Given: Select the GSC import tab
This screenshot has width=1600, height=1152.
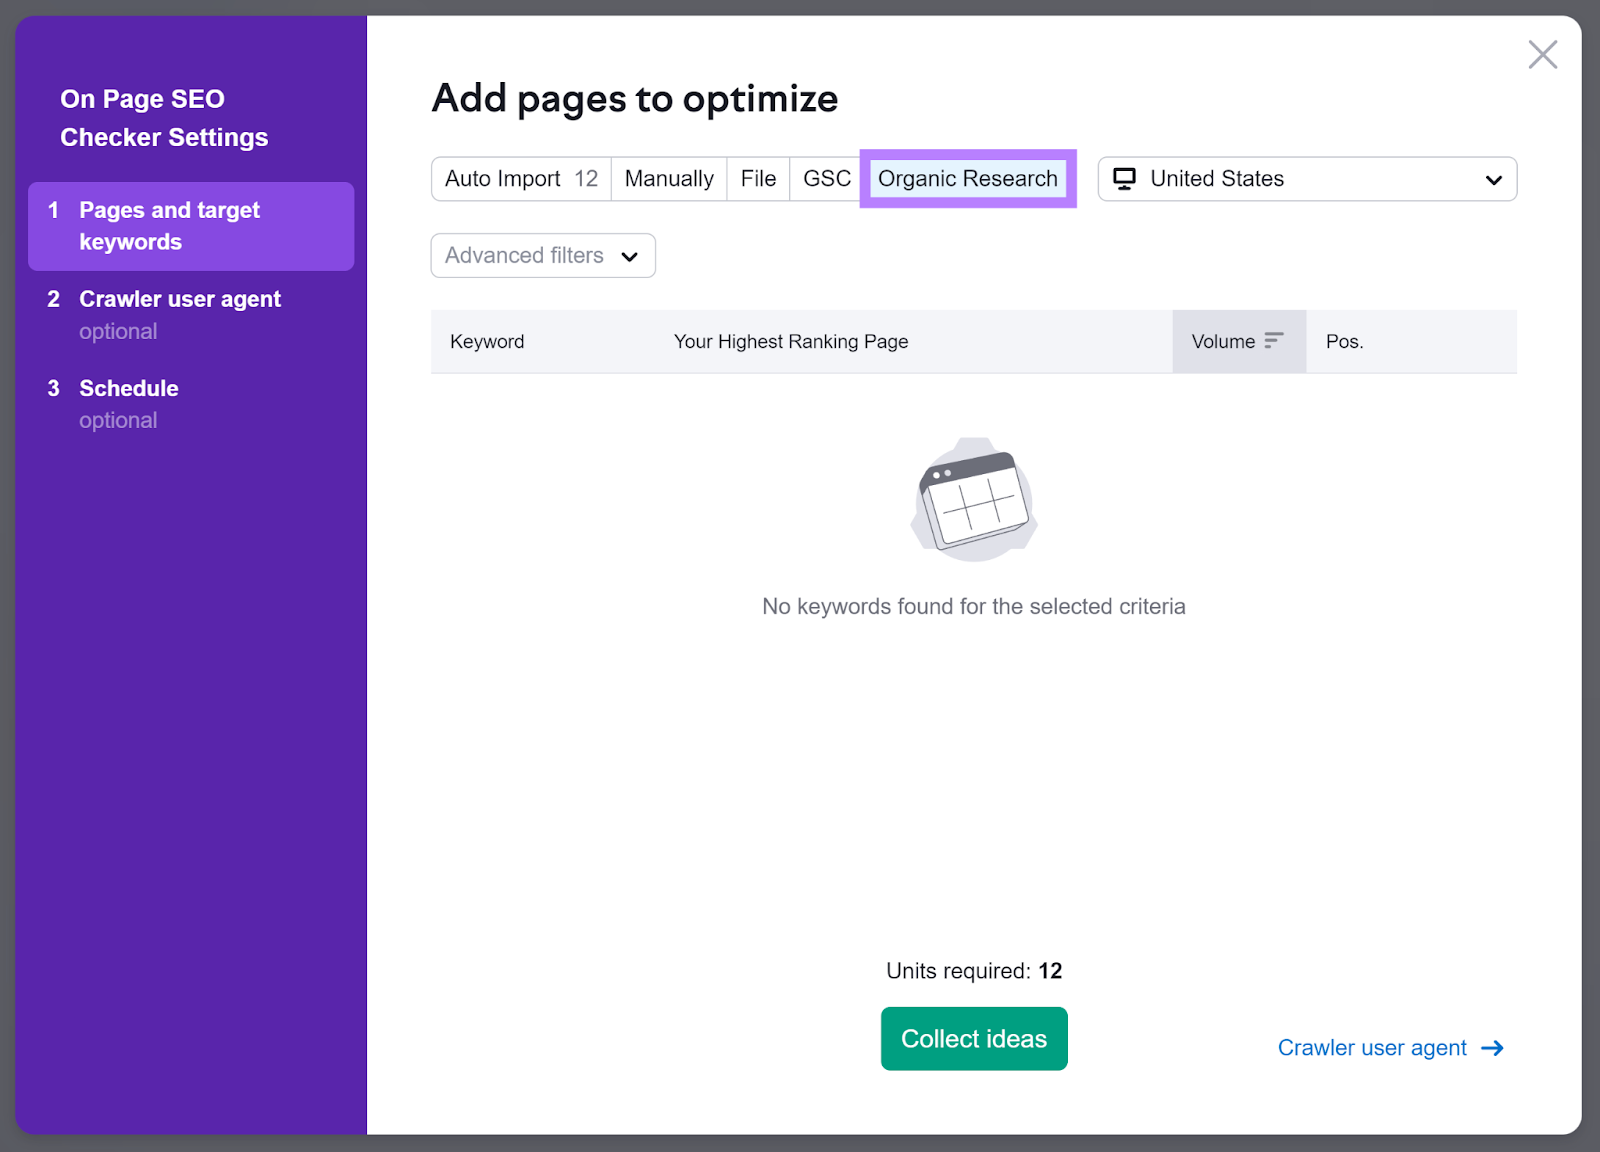Looking at the screenshot, I should pyautogui.click(x=826, y=179).
